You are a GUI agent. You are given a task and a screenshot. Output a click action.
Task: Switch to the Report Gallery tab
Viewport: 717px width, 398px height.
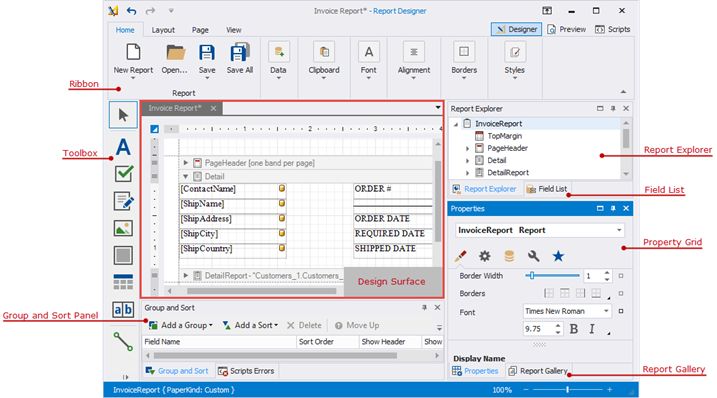pos(538,371)
